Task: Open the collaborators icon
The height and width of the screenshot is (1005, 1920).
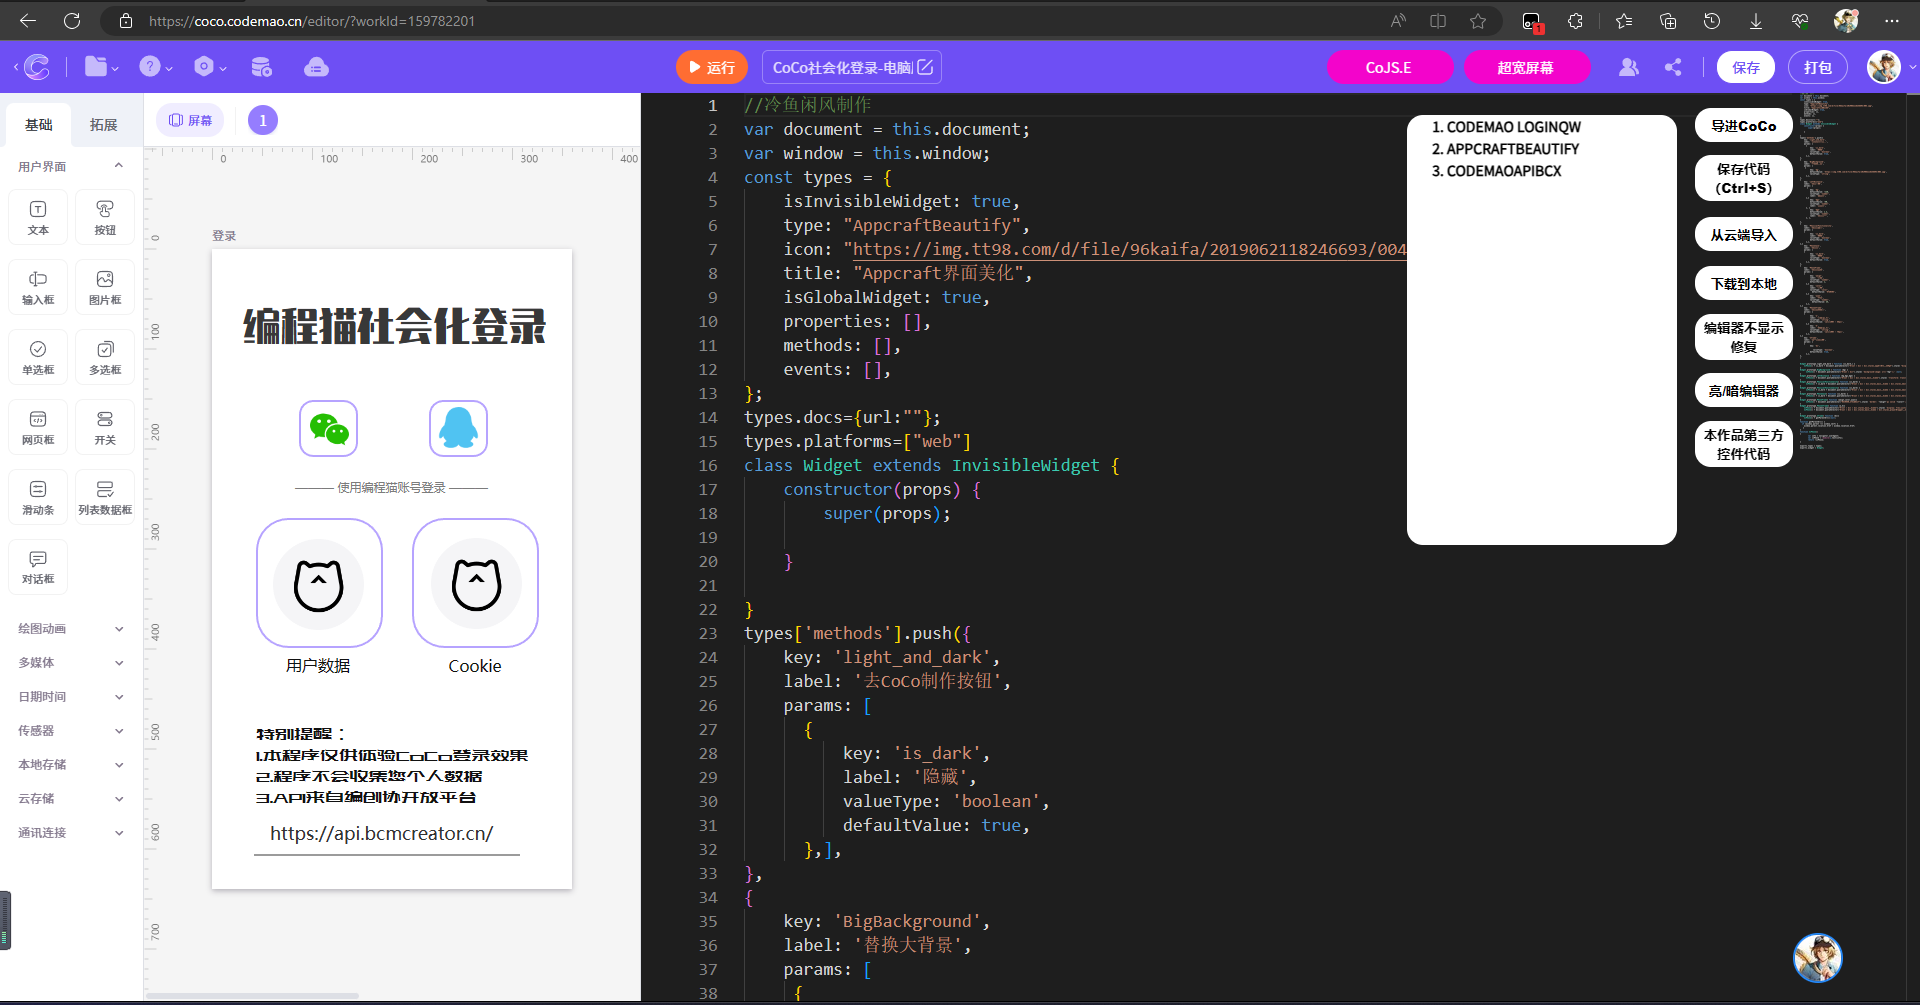Action: point(1628,67)
